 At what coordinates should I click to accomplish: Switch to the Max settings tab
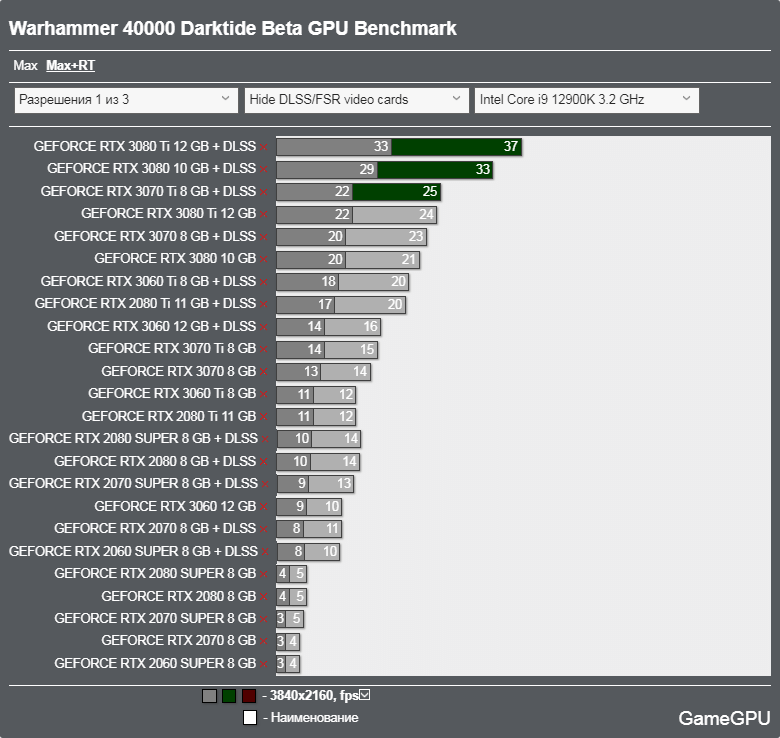click(25, 66)
